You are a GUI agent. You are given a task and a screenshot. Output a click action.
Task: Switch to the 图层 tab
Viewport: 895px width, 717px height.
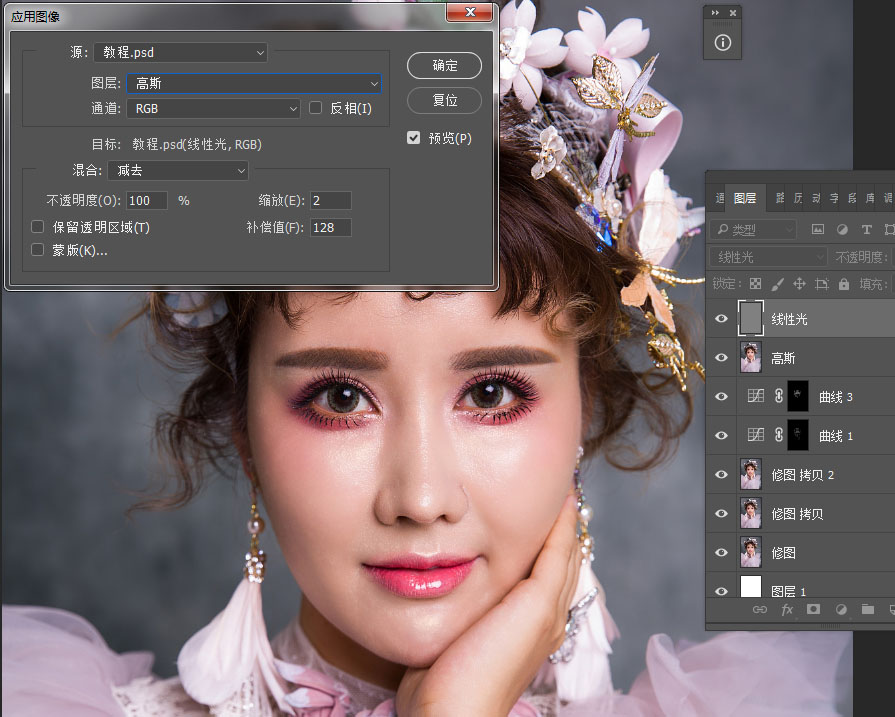click(x=744, y=198)
